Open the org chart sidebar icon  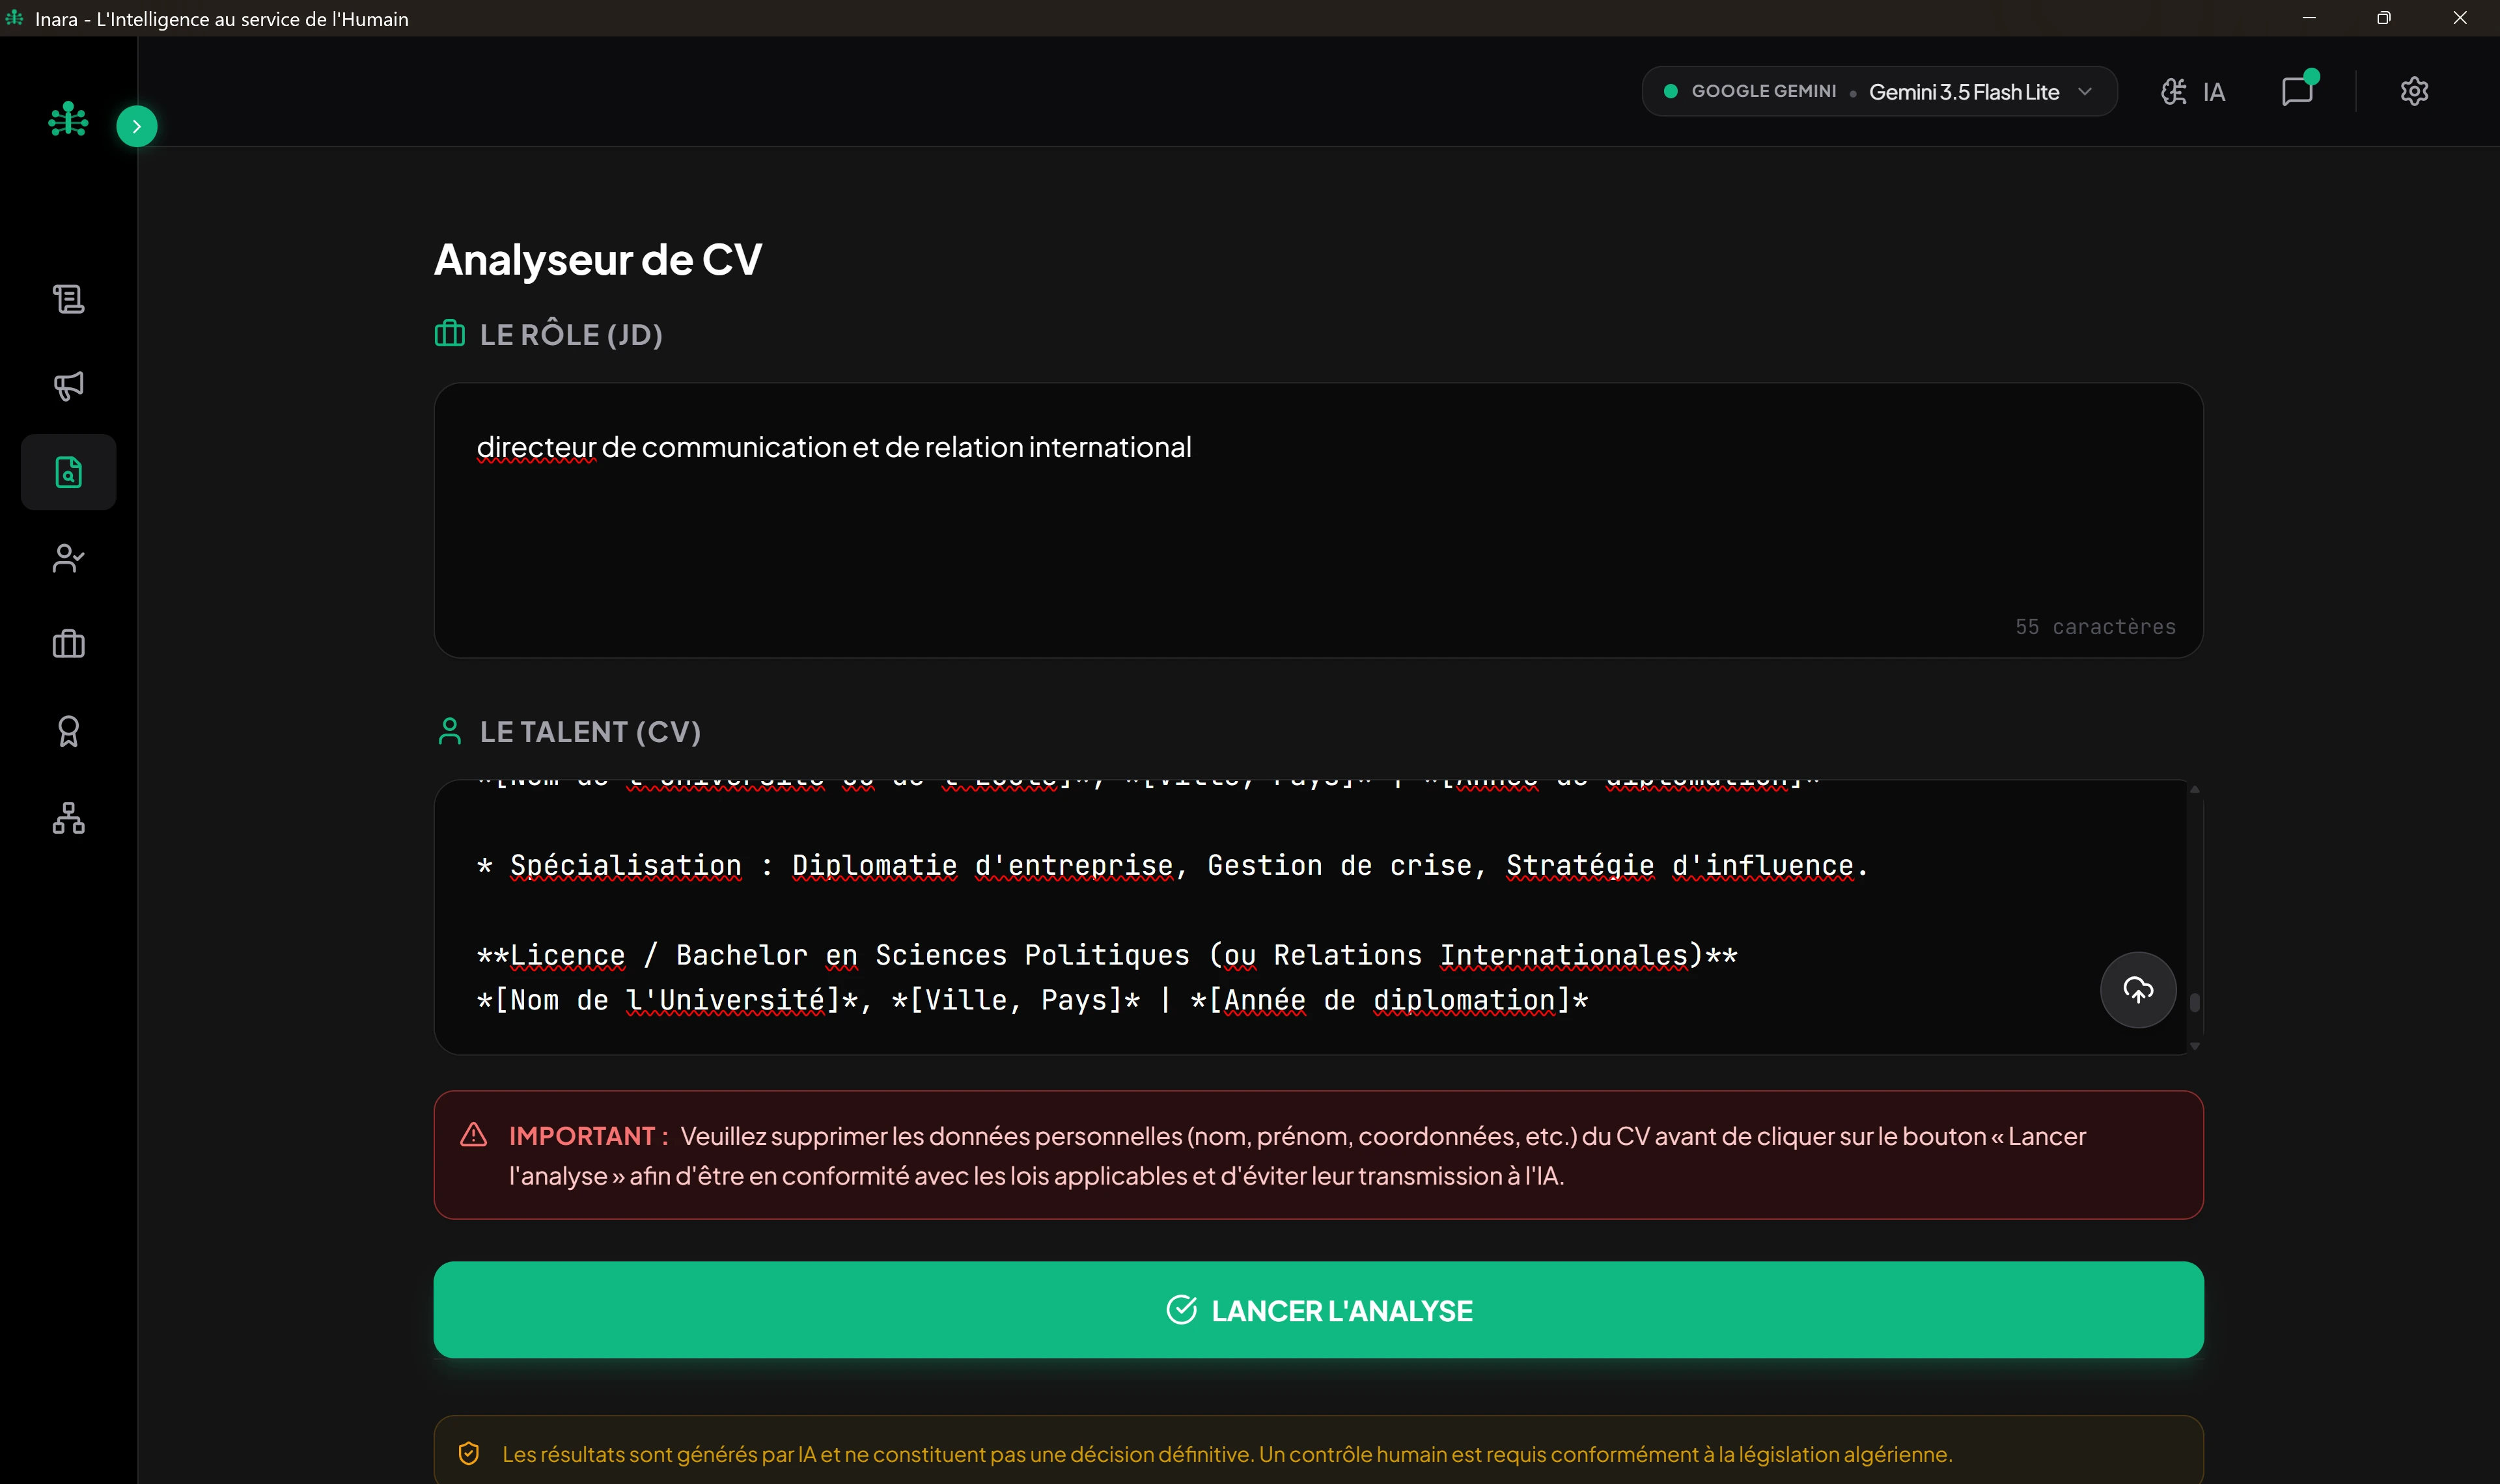pyautogui.click(x=68, y=818)
